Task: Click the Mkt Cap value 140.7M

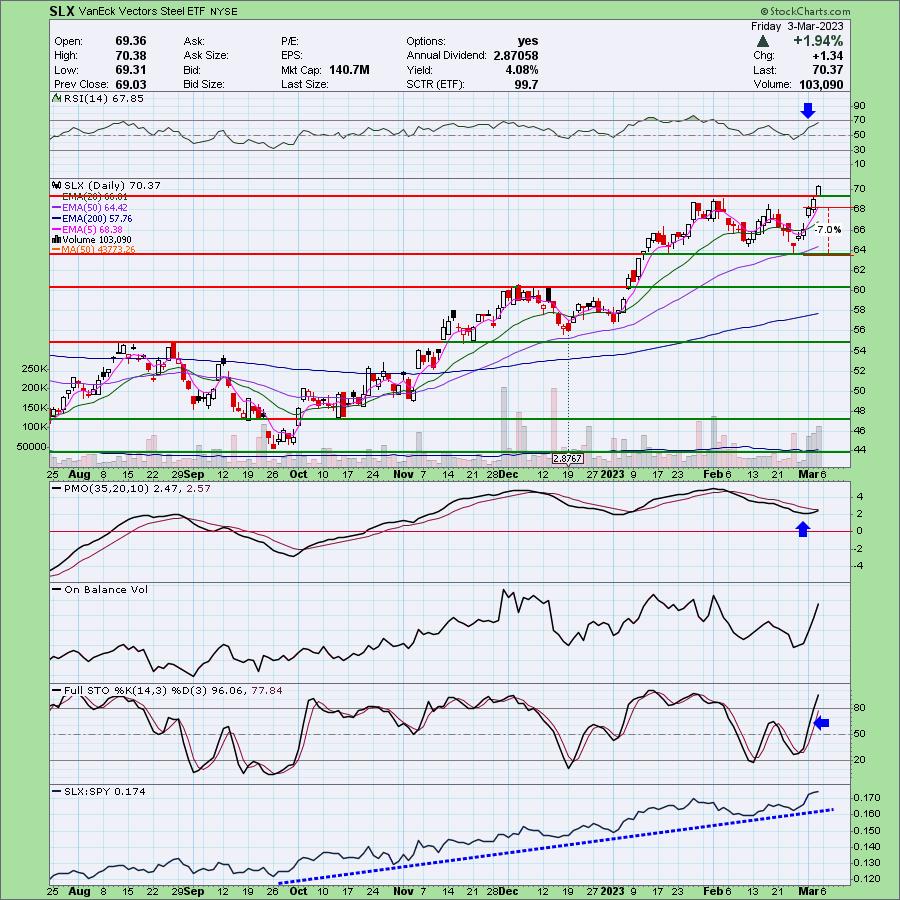Action: point(349,69)
